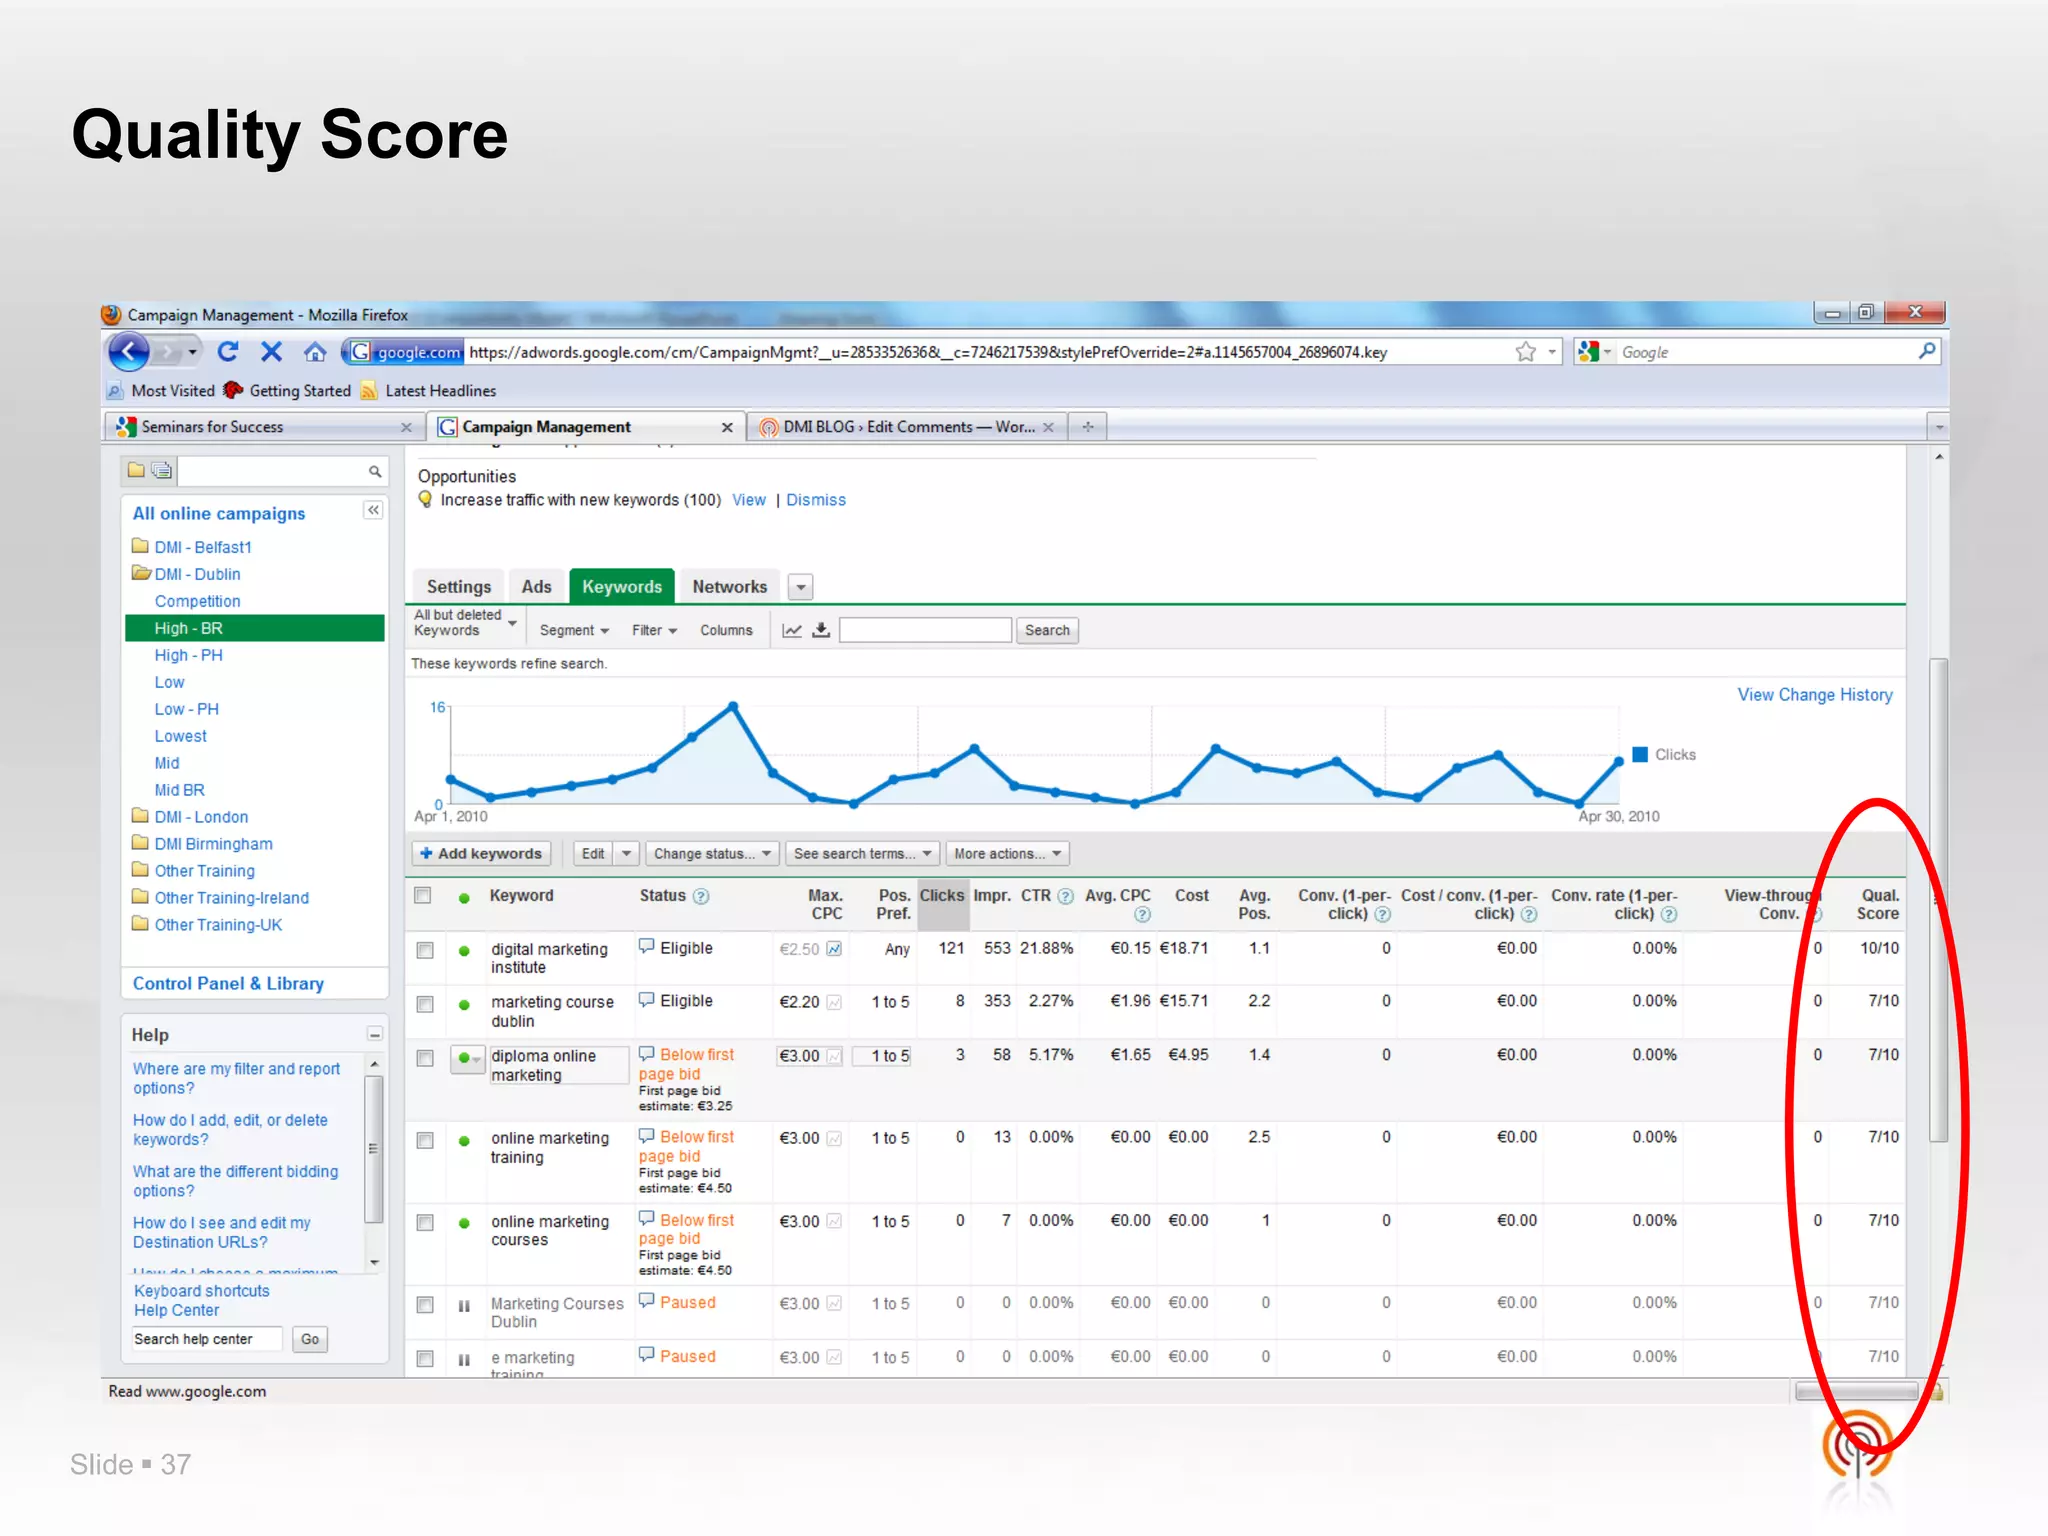Click the Firefox back arrow button
The width and height of the screenshot is (2048, 1536).
click(x=129, y=352)
